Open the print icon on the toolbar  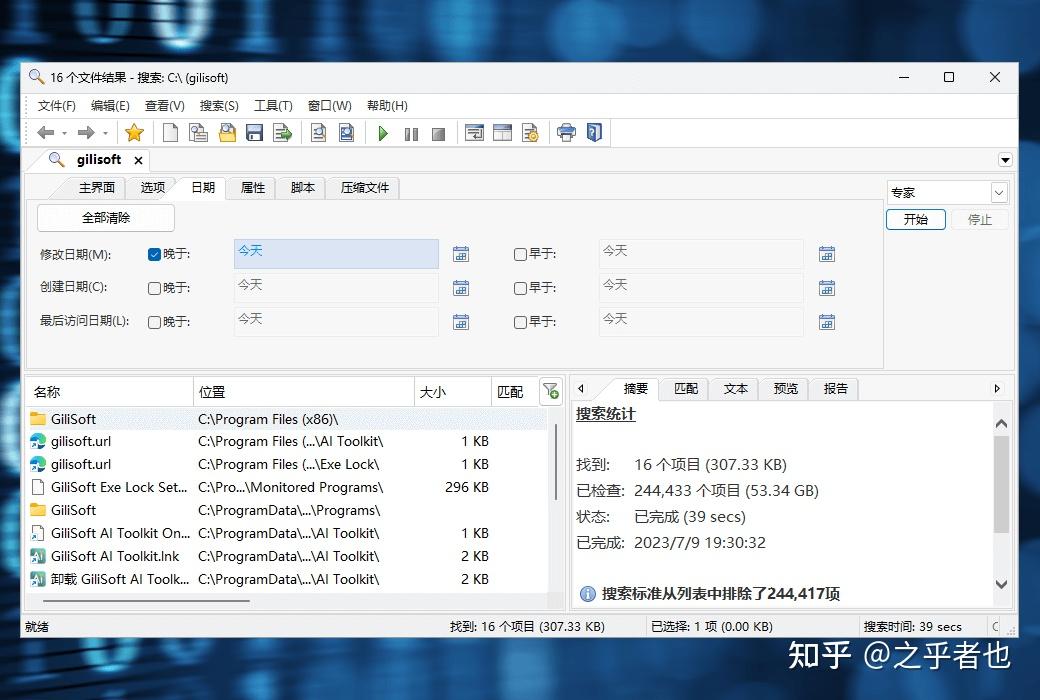click(x=566, y=131)
